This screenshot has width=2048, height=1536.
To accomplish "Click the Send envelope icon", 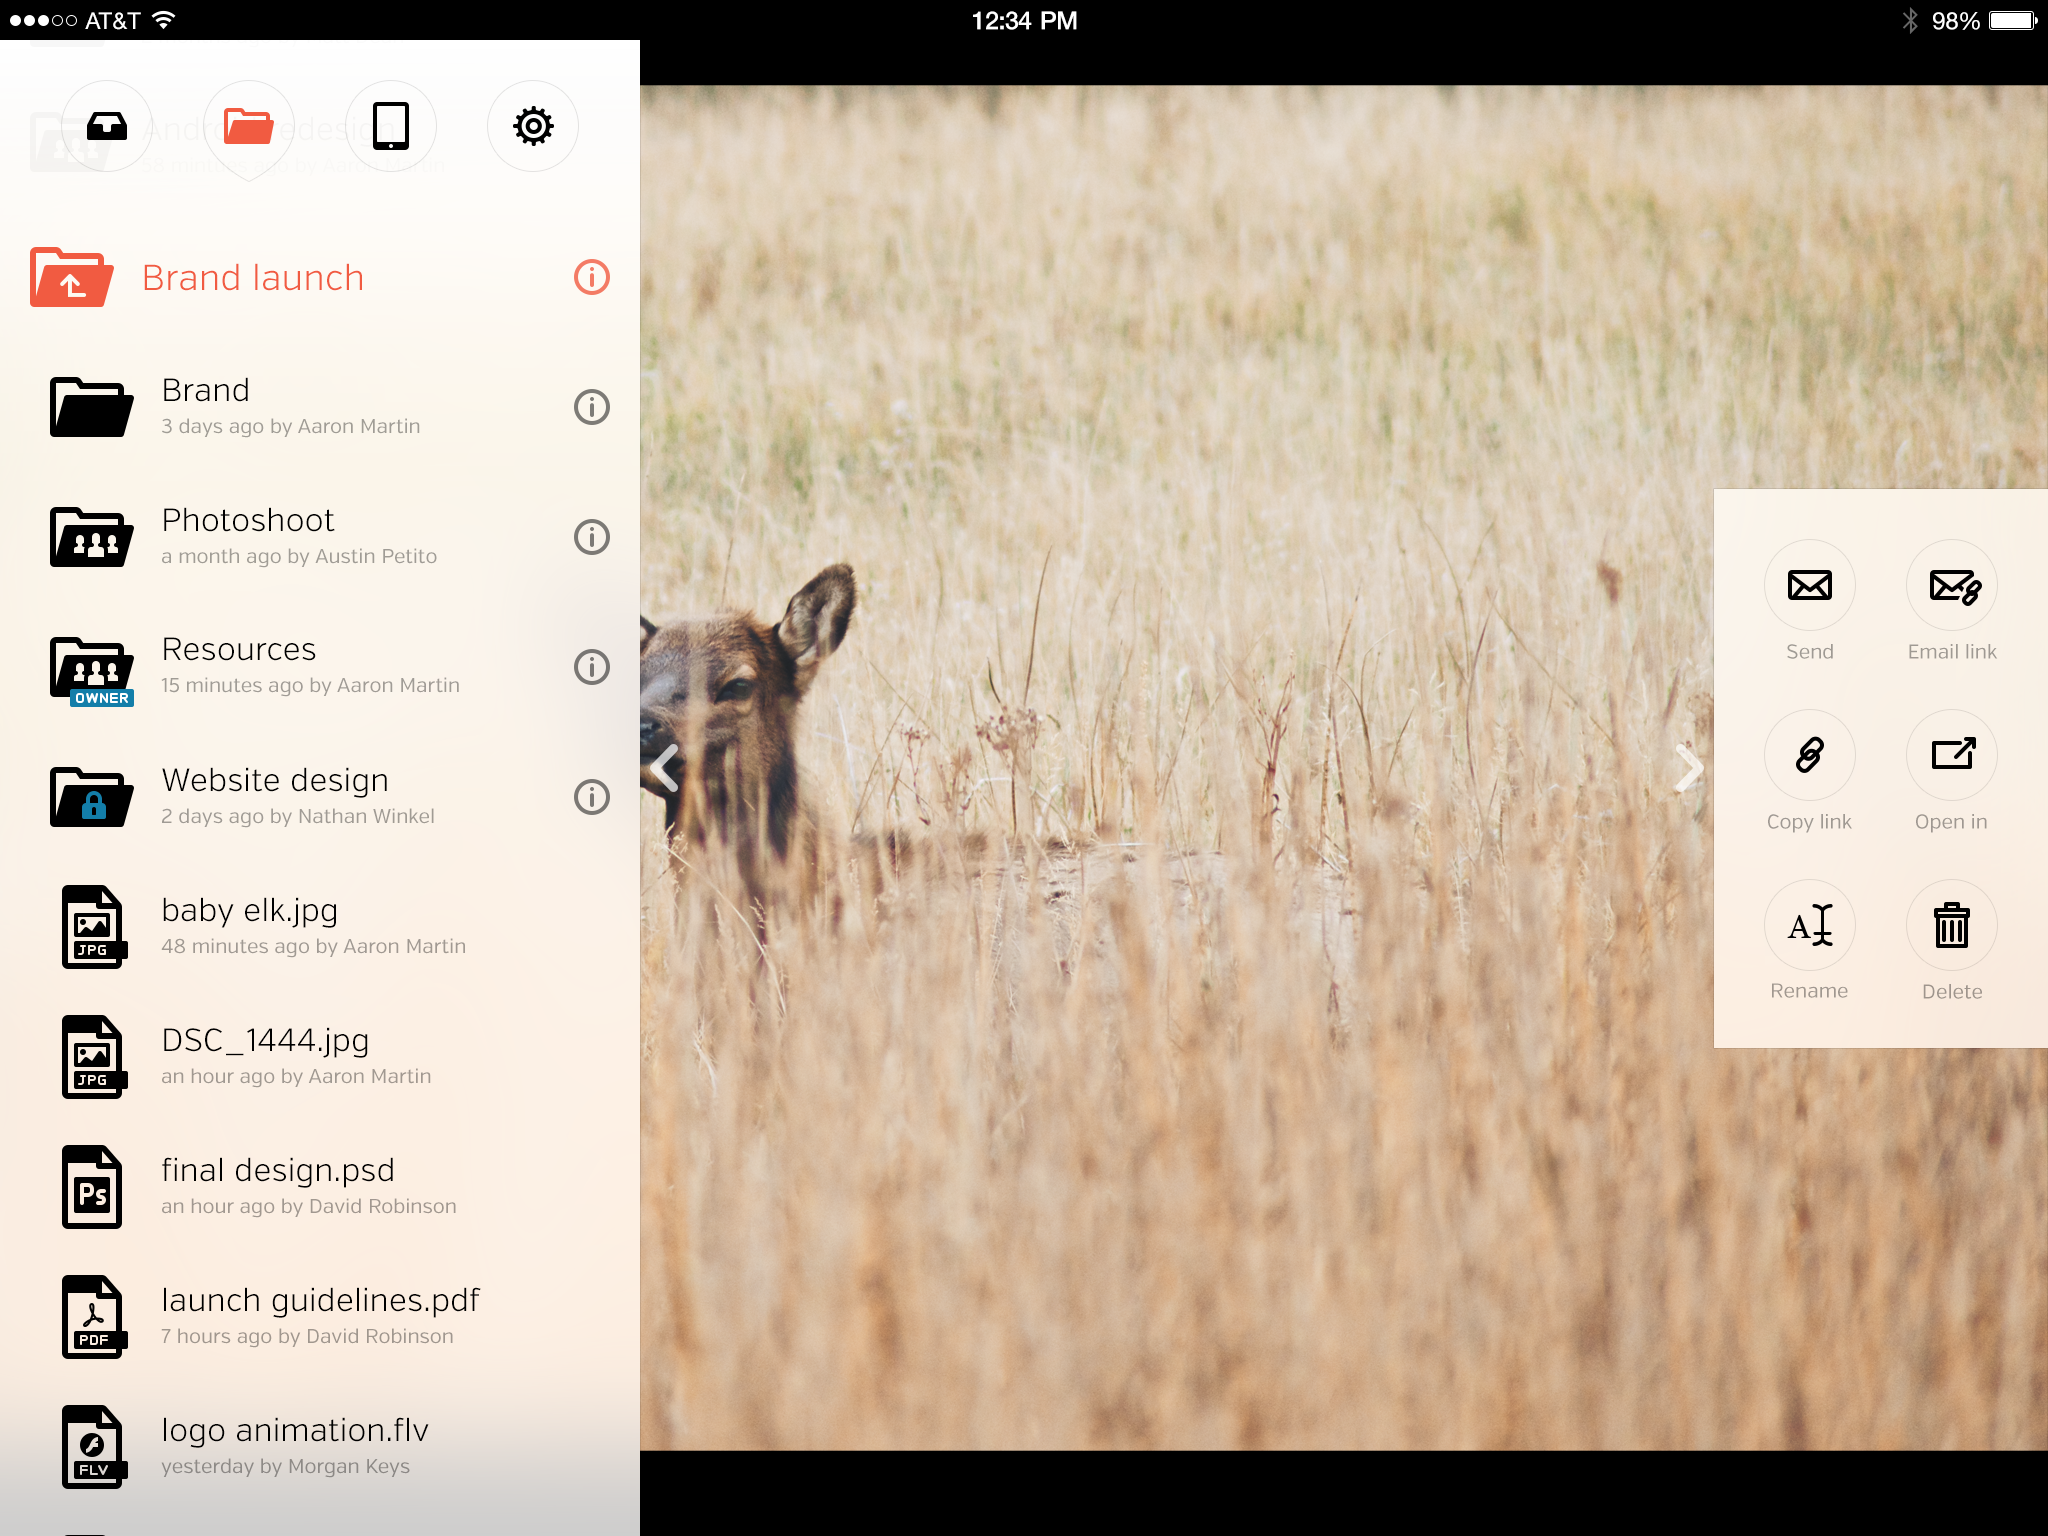I will [1809, 585].
